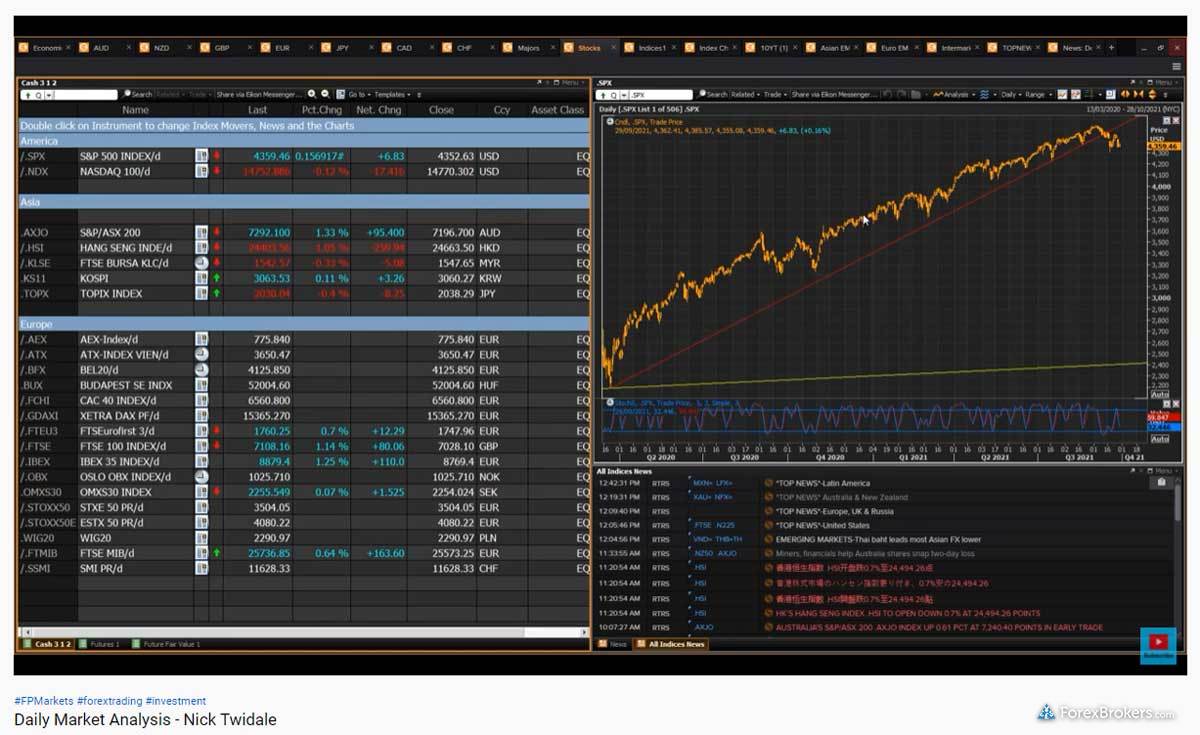Click the camera icon in All Indices News
This screenshot has height=735, width=1200.
coord(1160,482)
